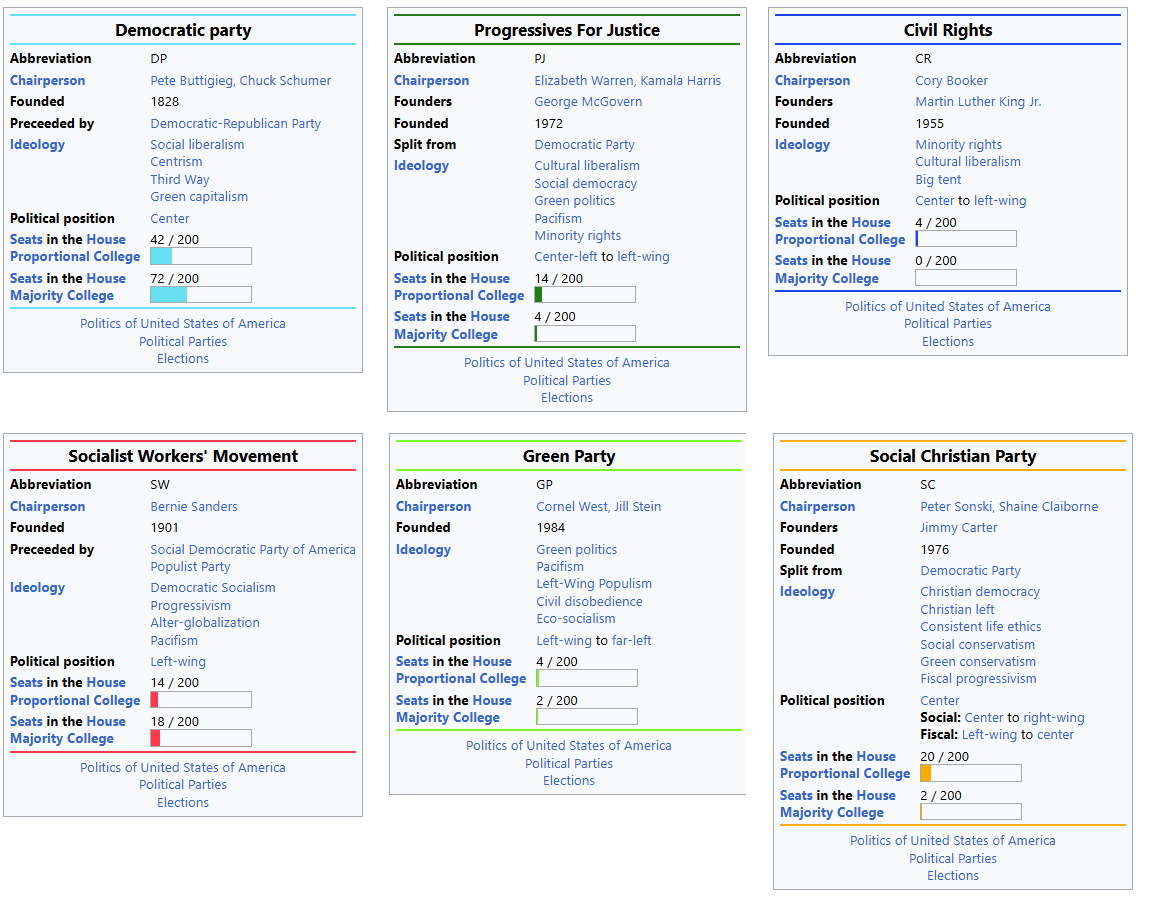Image resolution: width=1150 pixels, height=924 pixels.
Task: Open Split from Democratic Party link in Social Christian Party
Action: coord(970,571)
